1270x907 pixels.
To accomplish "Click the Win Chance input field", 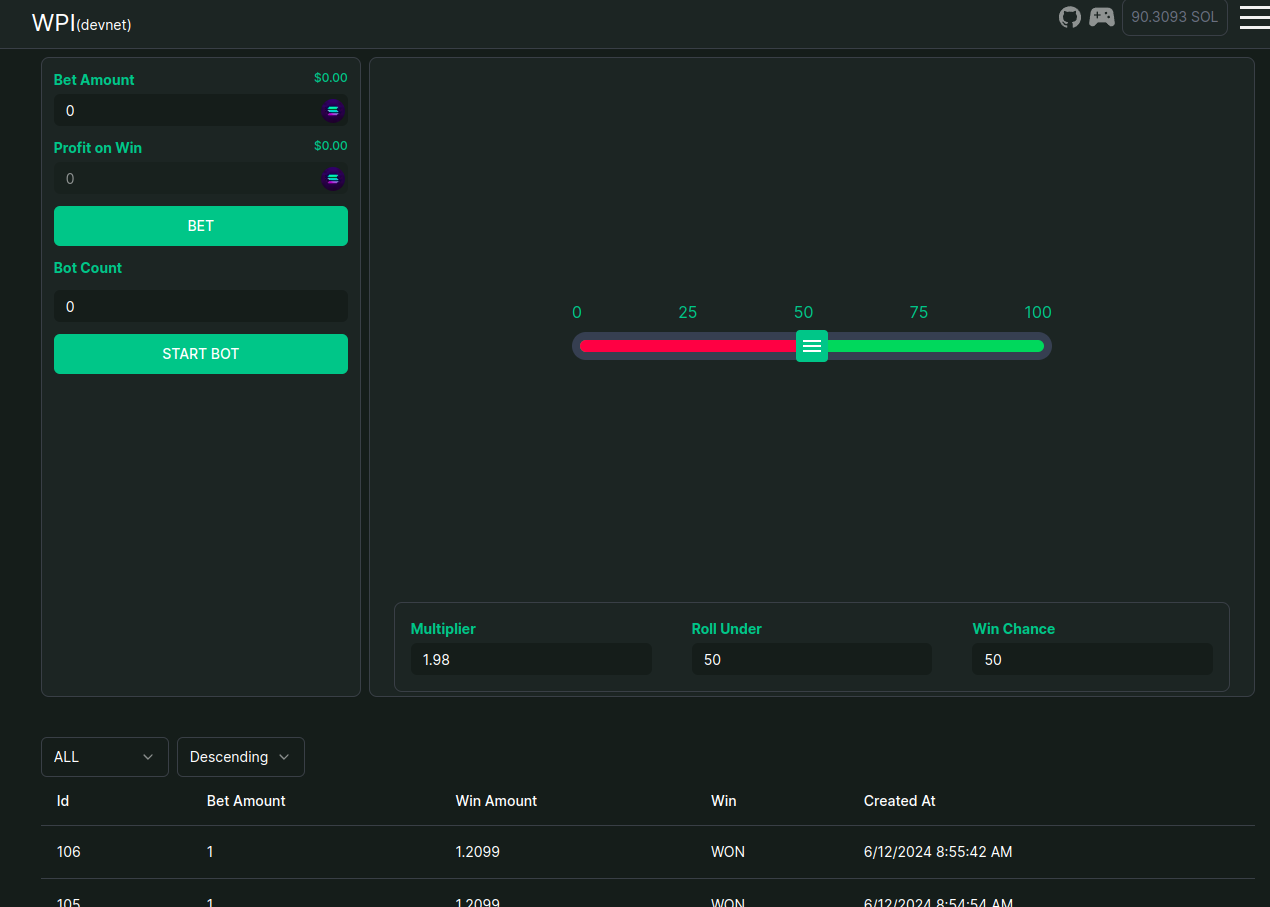I will 1093,659.
